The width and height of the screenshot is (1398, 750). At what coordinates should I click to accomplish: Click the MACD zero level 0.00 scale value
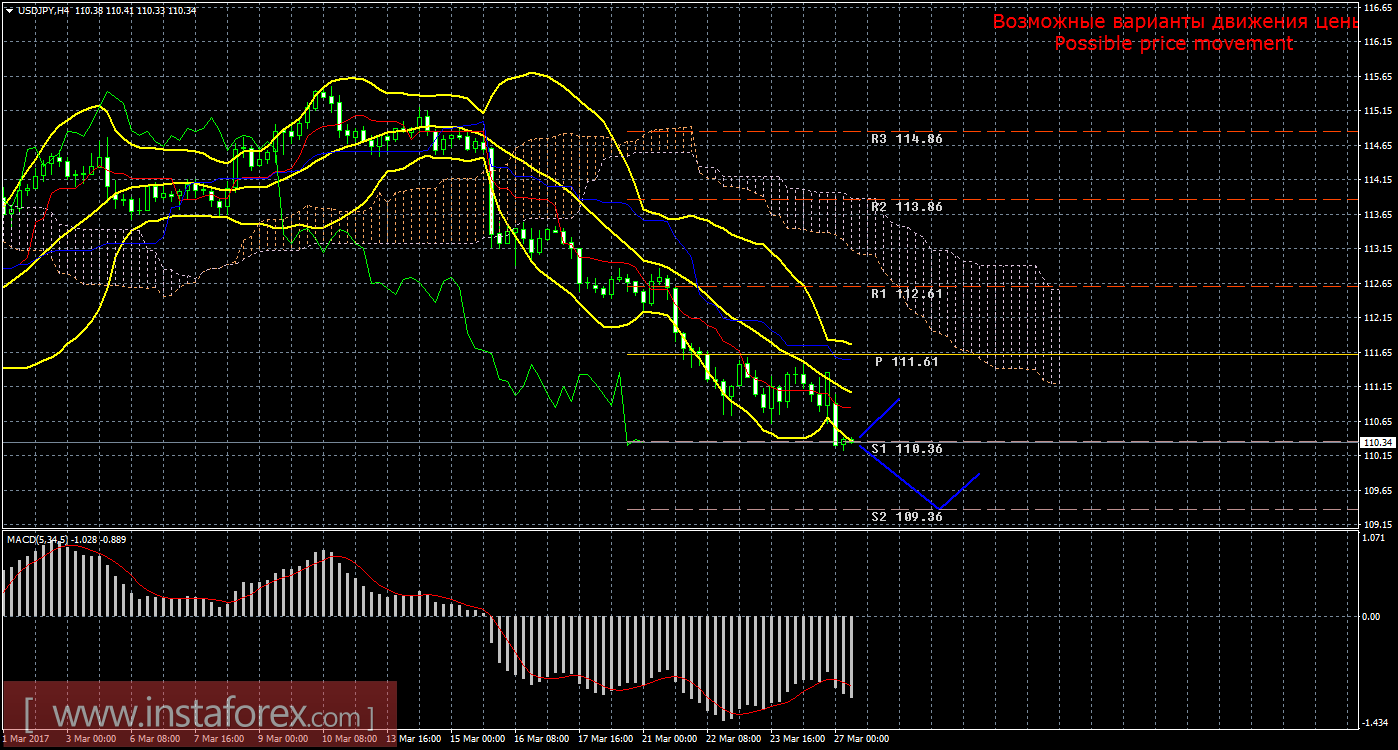(x=1372, y=616)
